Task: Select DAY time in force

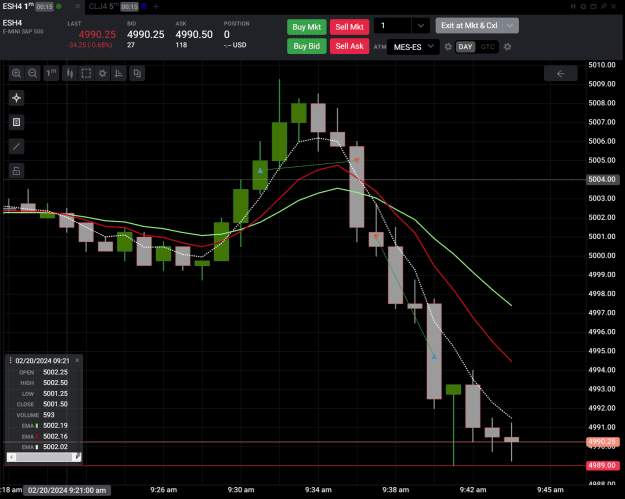Action: coord(465,47)
